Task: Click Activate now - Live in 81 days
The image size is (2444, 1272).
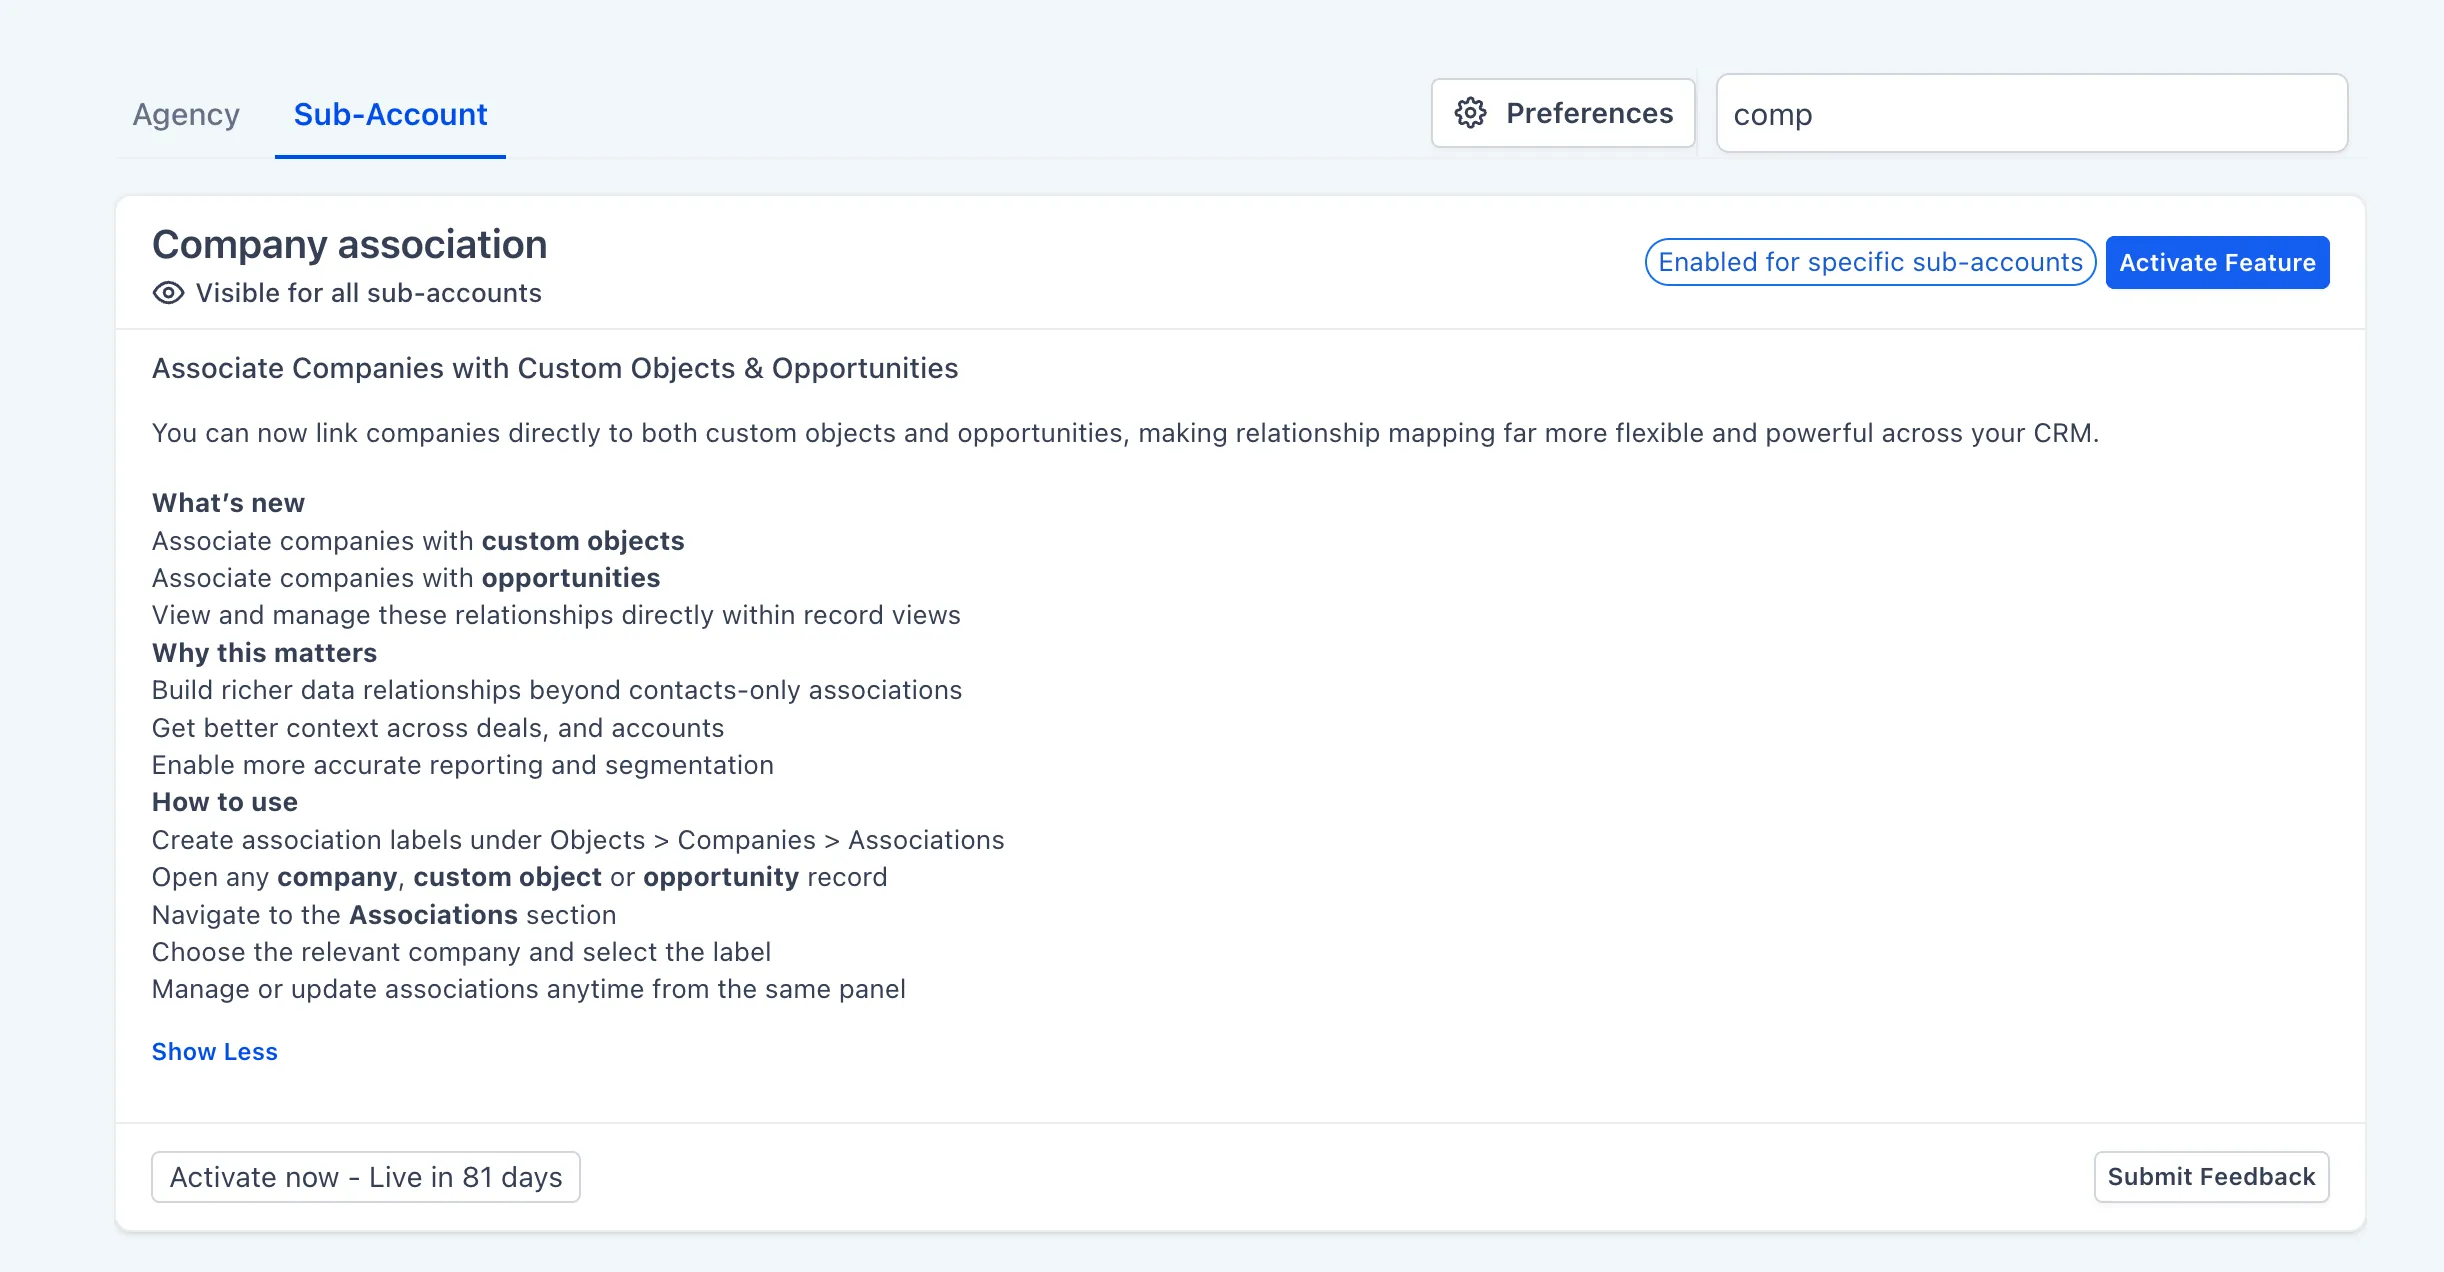Action: pos(365,1177)
